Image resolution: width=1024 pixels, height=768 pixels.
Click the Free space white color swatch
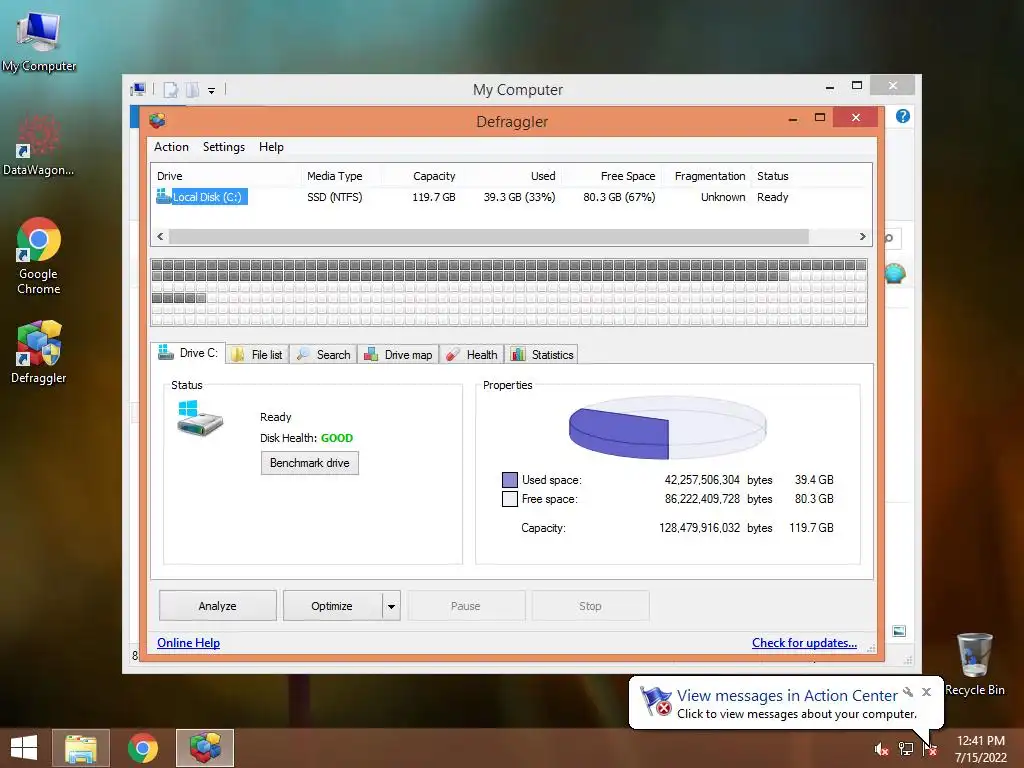pyautogui.click(x=510, y=499)
